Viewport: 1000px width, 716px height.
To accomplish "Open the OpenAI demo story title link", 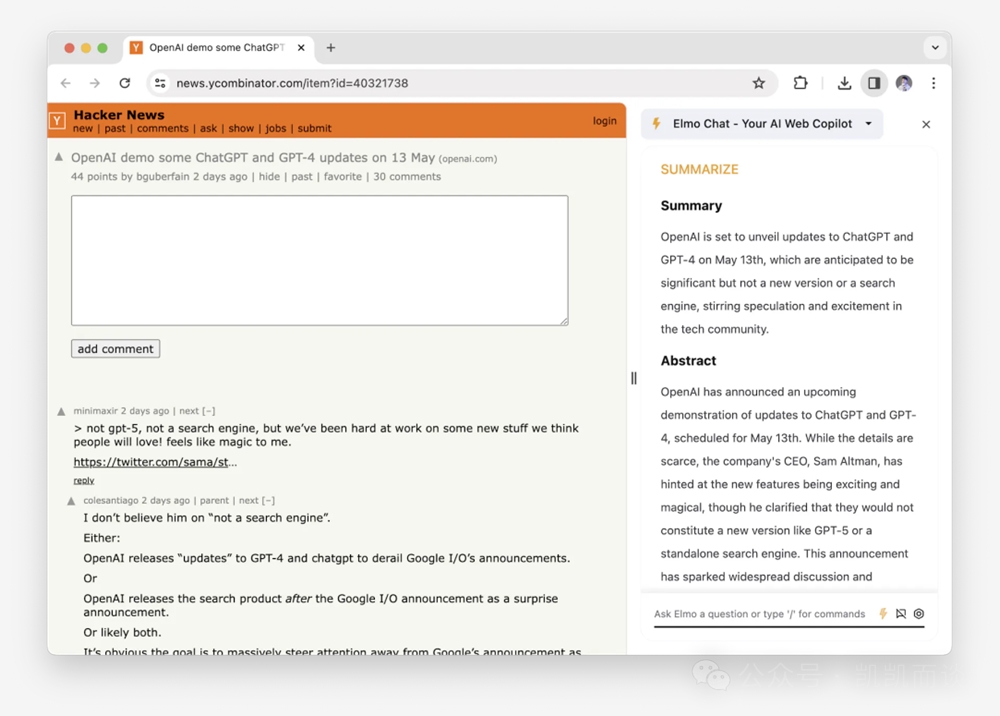I will pyautogui.click(x=253, y=157).
